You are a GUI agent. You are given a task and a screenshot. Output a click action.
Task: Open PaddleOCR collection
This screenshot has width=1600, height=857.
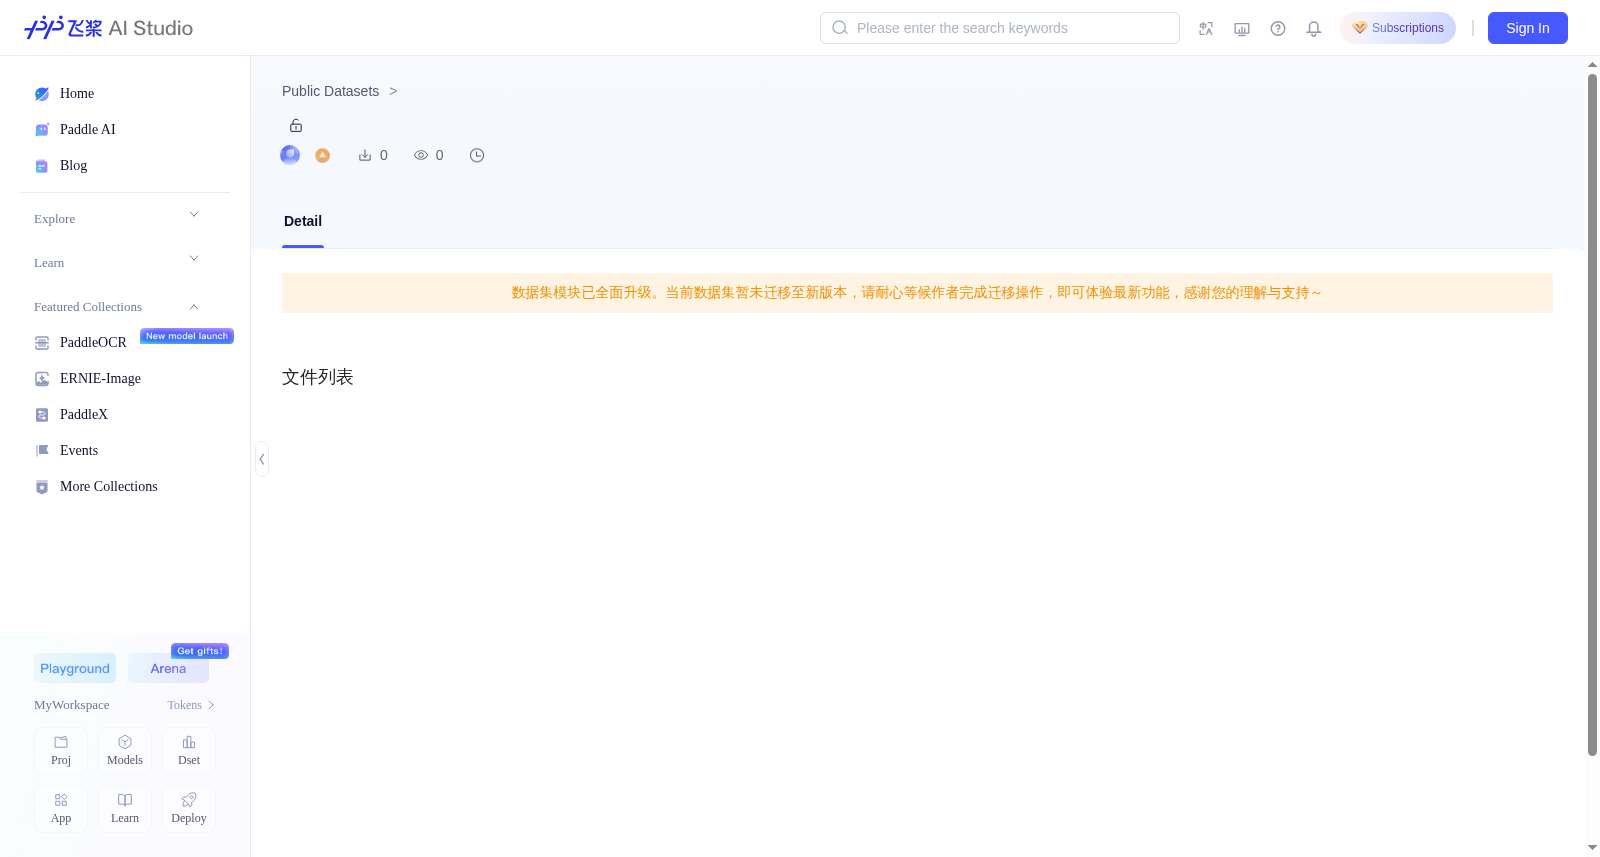click(x=93, y=343)
